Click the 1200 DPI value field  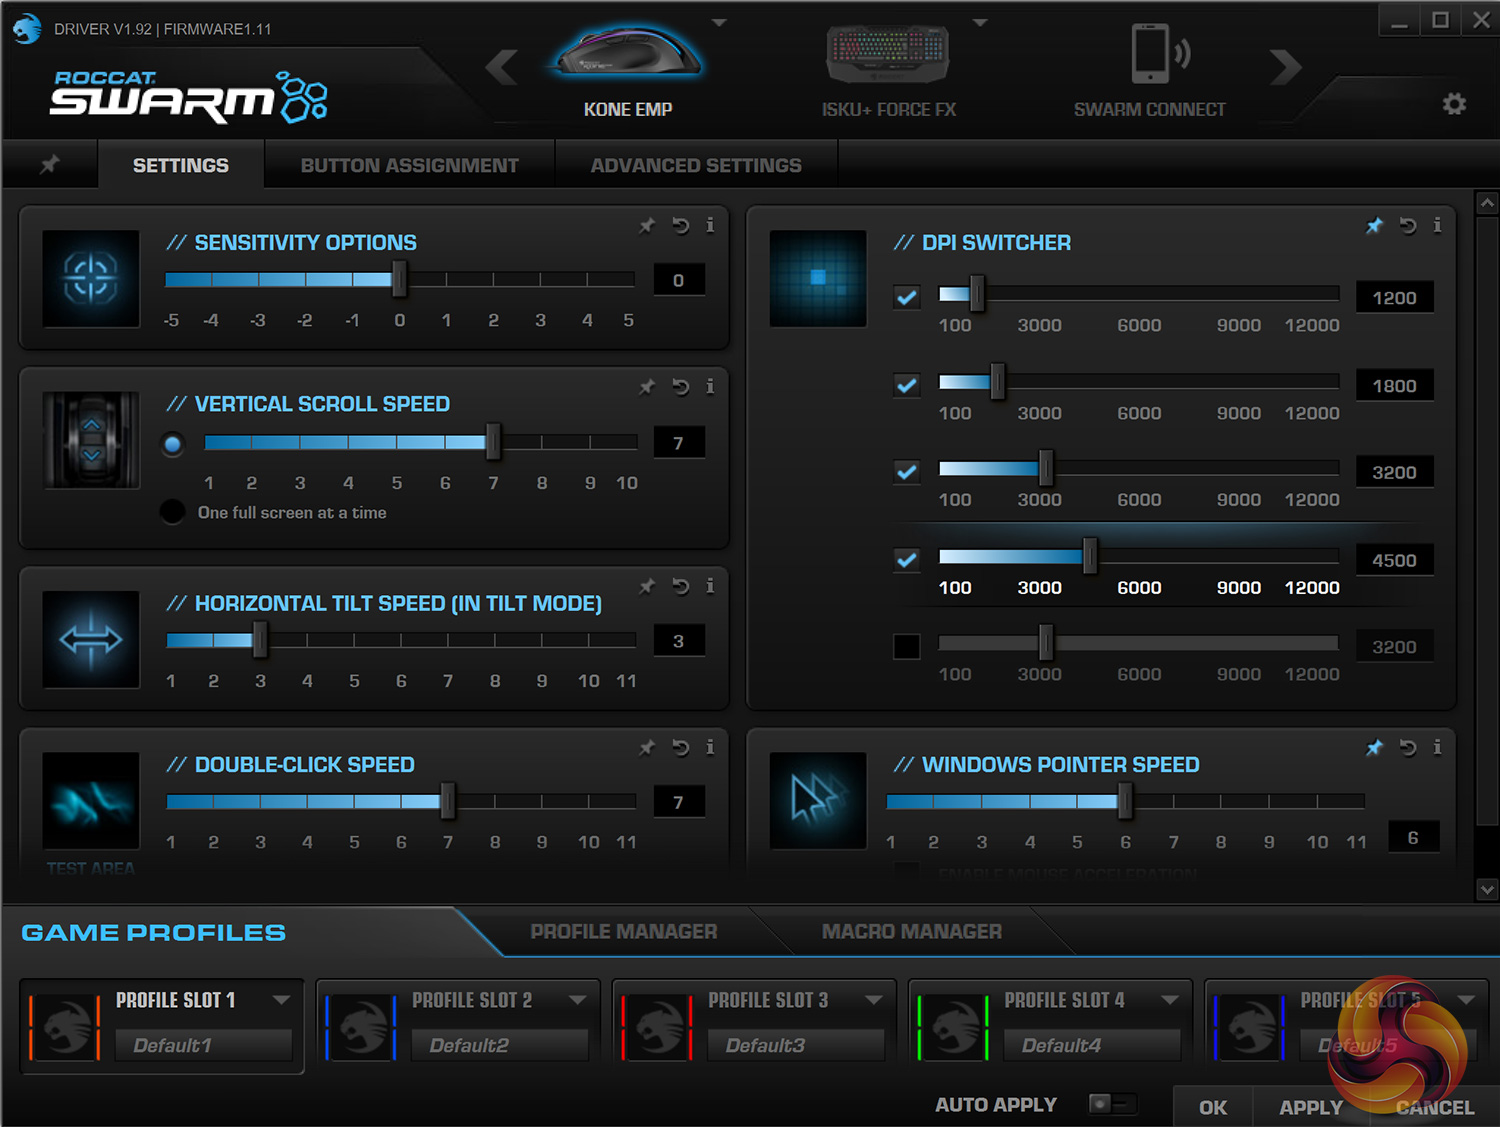click(x=1394, y=297)
